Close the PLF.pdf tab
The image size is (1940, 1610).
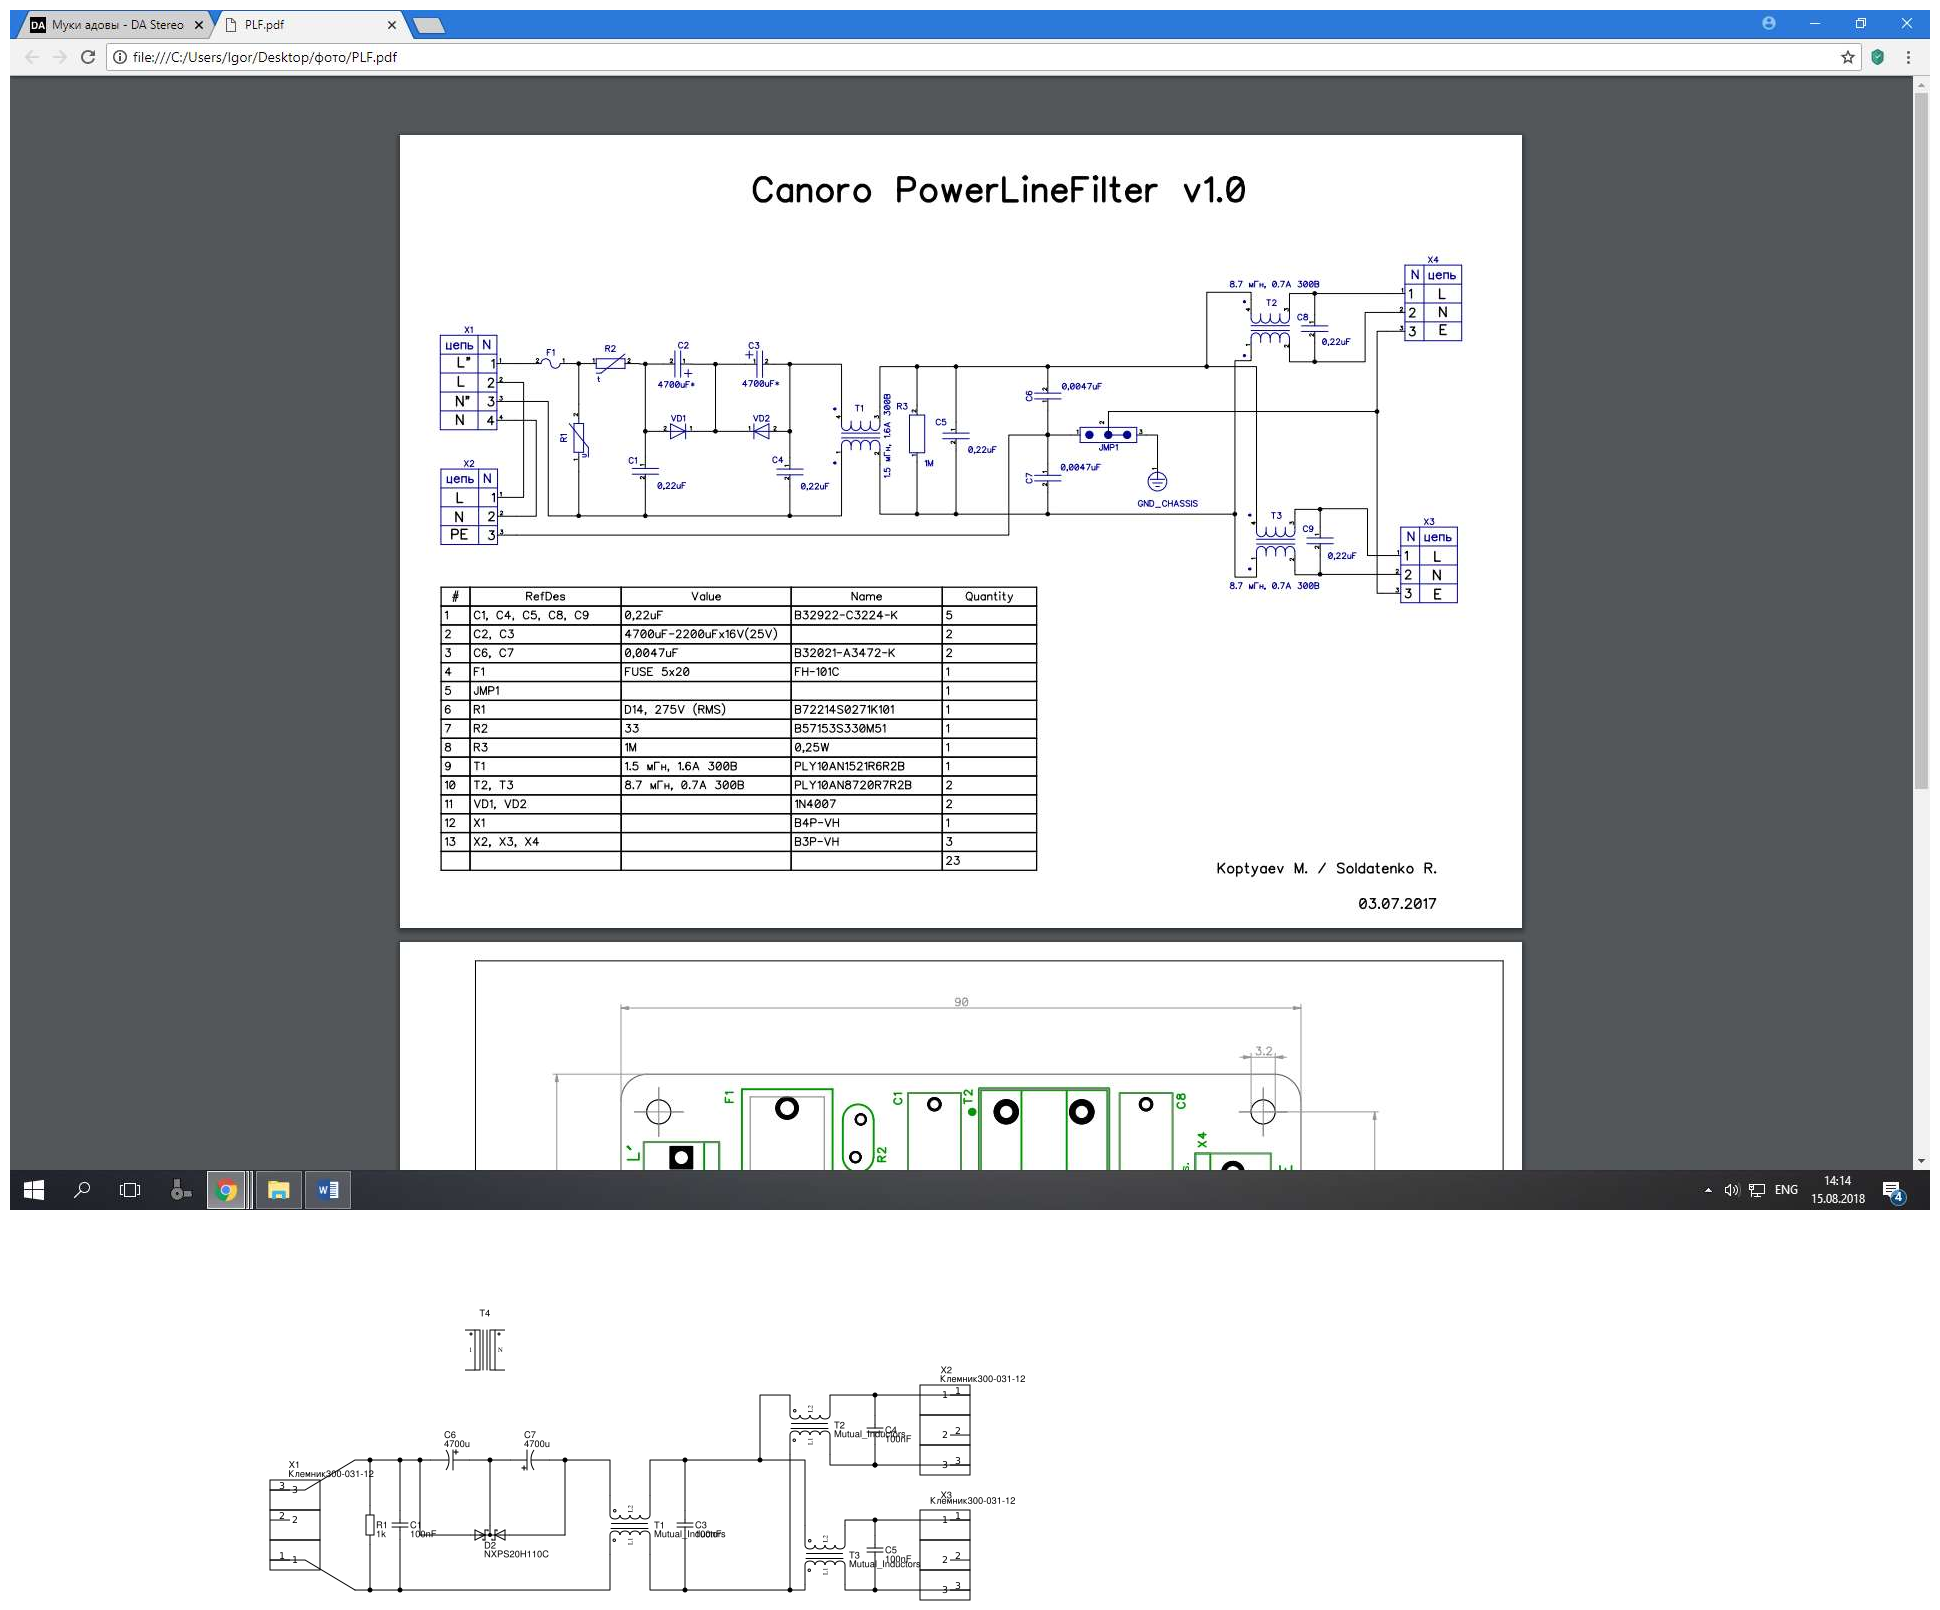392,25
